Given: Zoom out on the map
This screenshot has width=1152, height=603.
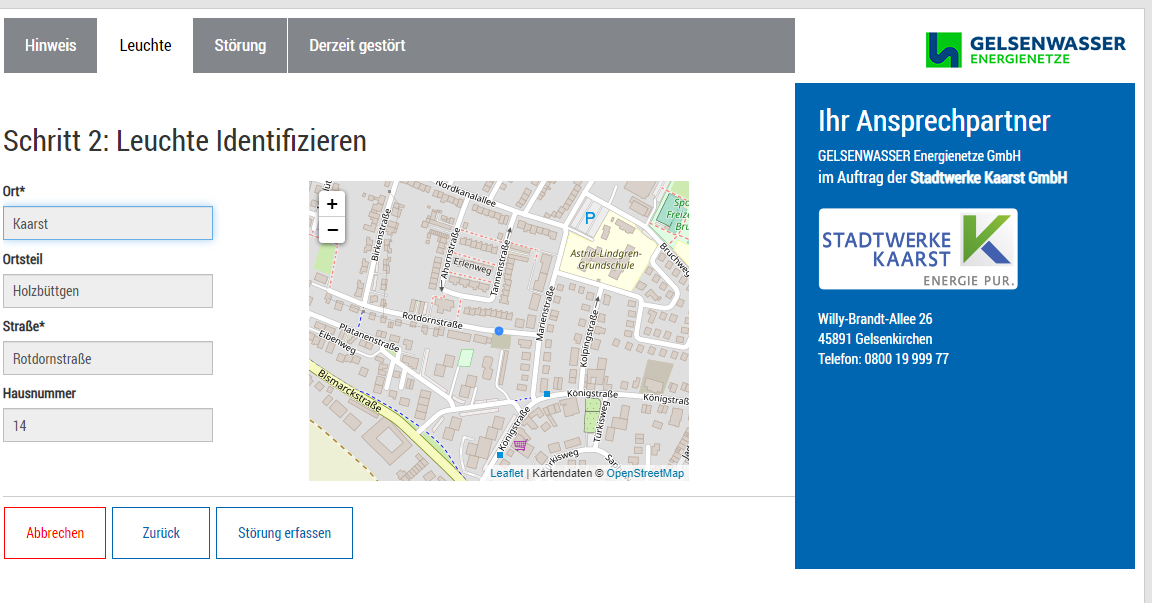Looking at the screenshot, I should (332, 230).
